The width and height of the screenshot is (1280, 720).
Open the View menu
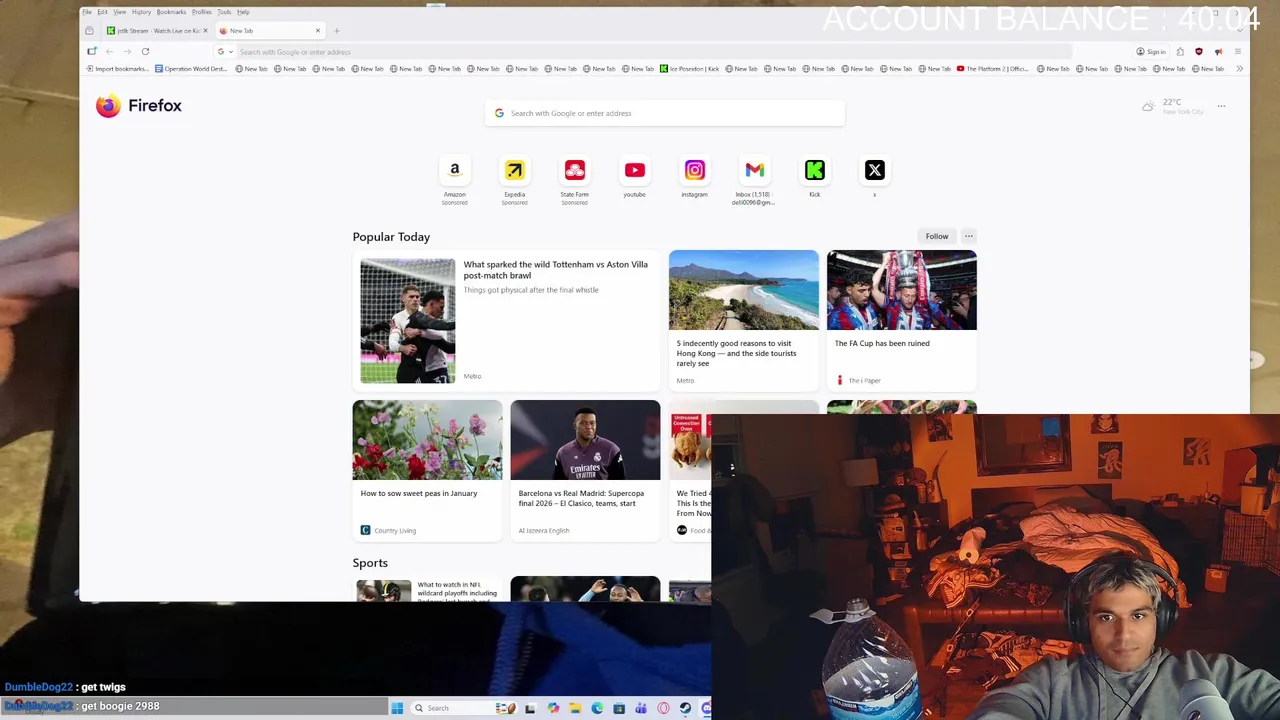(119, 12)
